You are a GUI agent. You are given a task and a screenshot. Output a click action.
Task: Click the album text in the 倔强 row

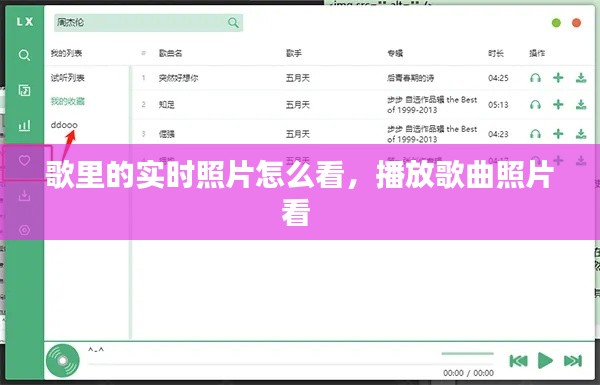(x=432, y=134)
